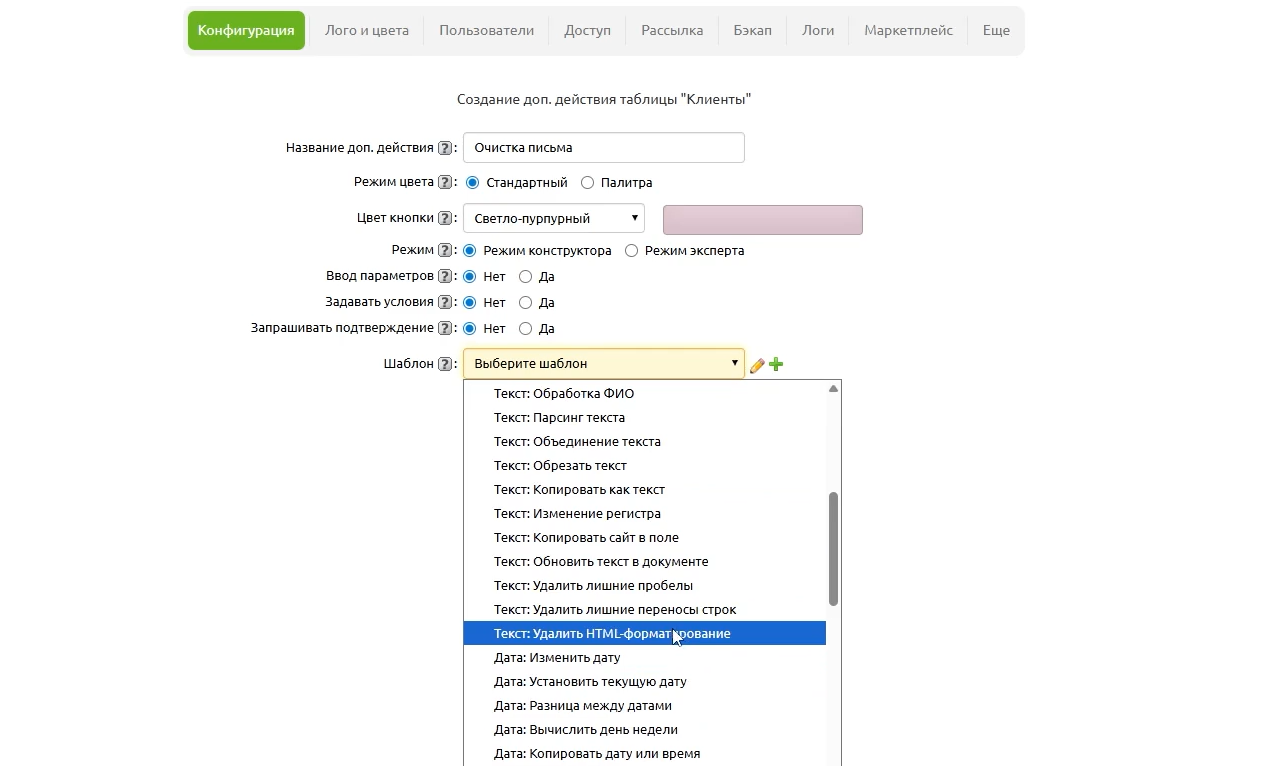Open help icon for Режим цвета
The height and width of the screenshot is (766, 1261).
point(445,183)
